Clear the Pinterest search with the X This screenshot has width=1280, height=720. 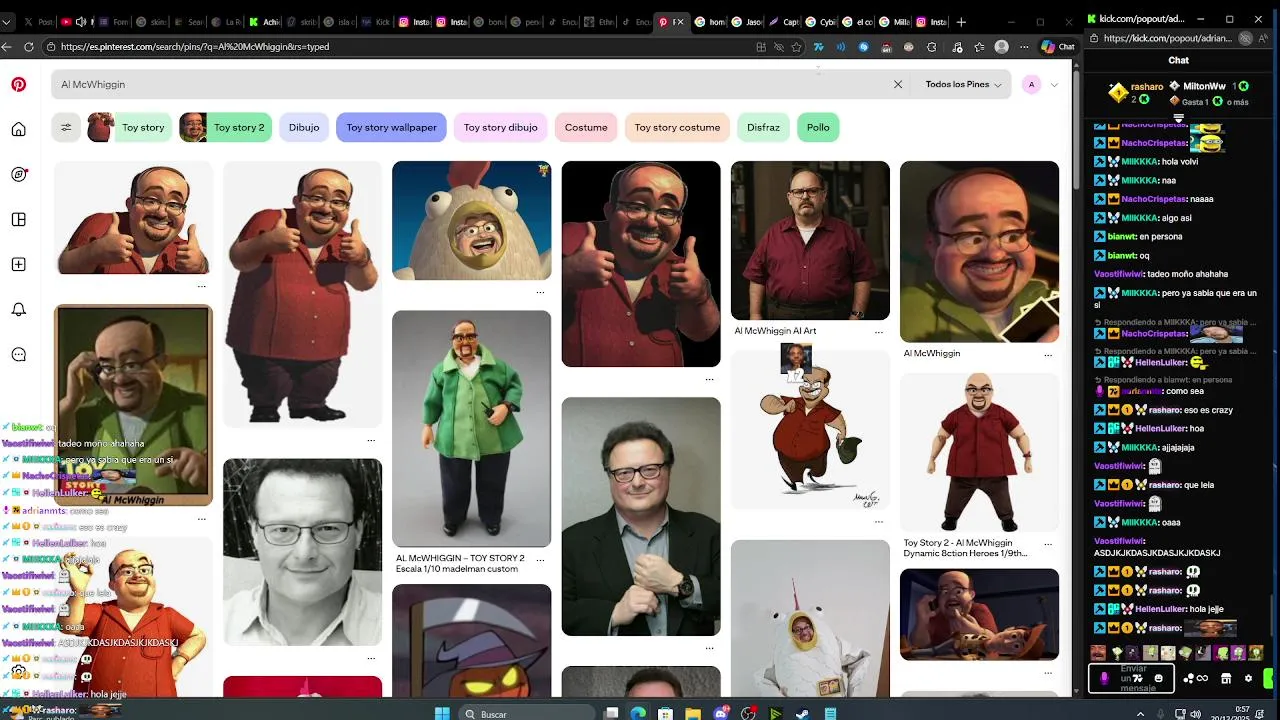click(x=898, y=85)
